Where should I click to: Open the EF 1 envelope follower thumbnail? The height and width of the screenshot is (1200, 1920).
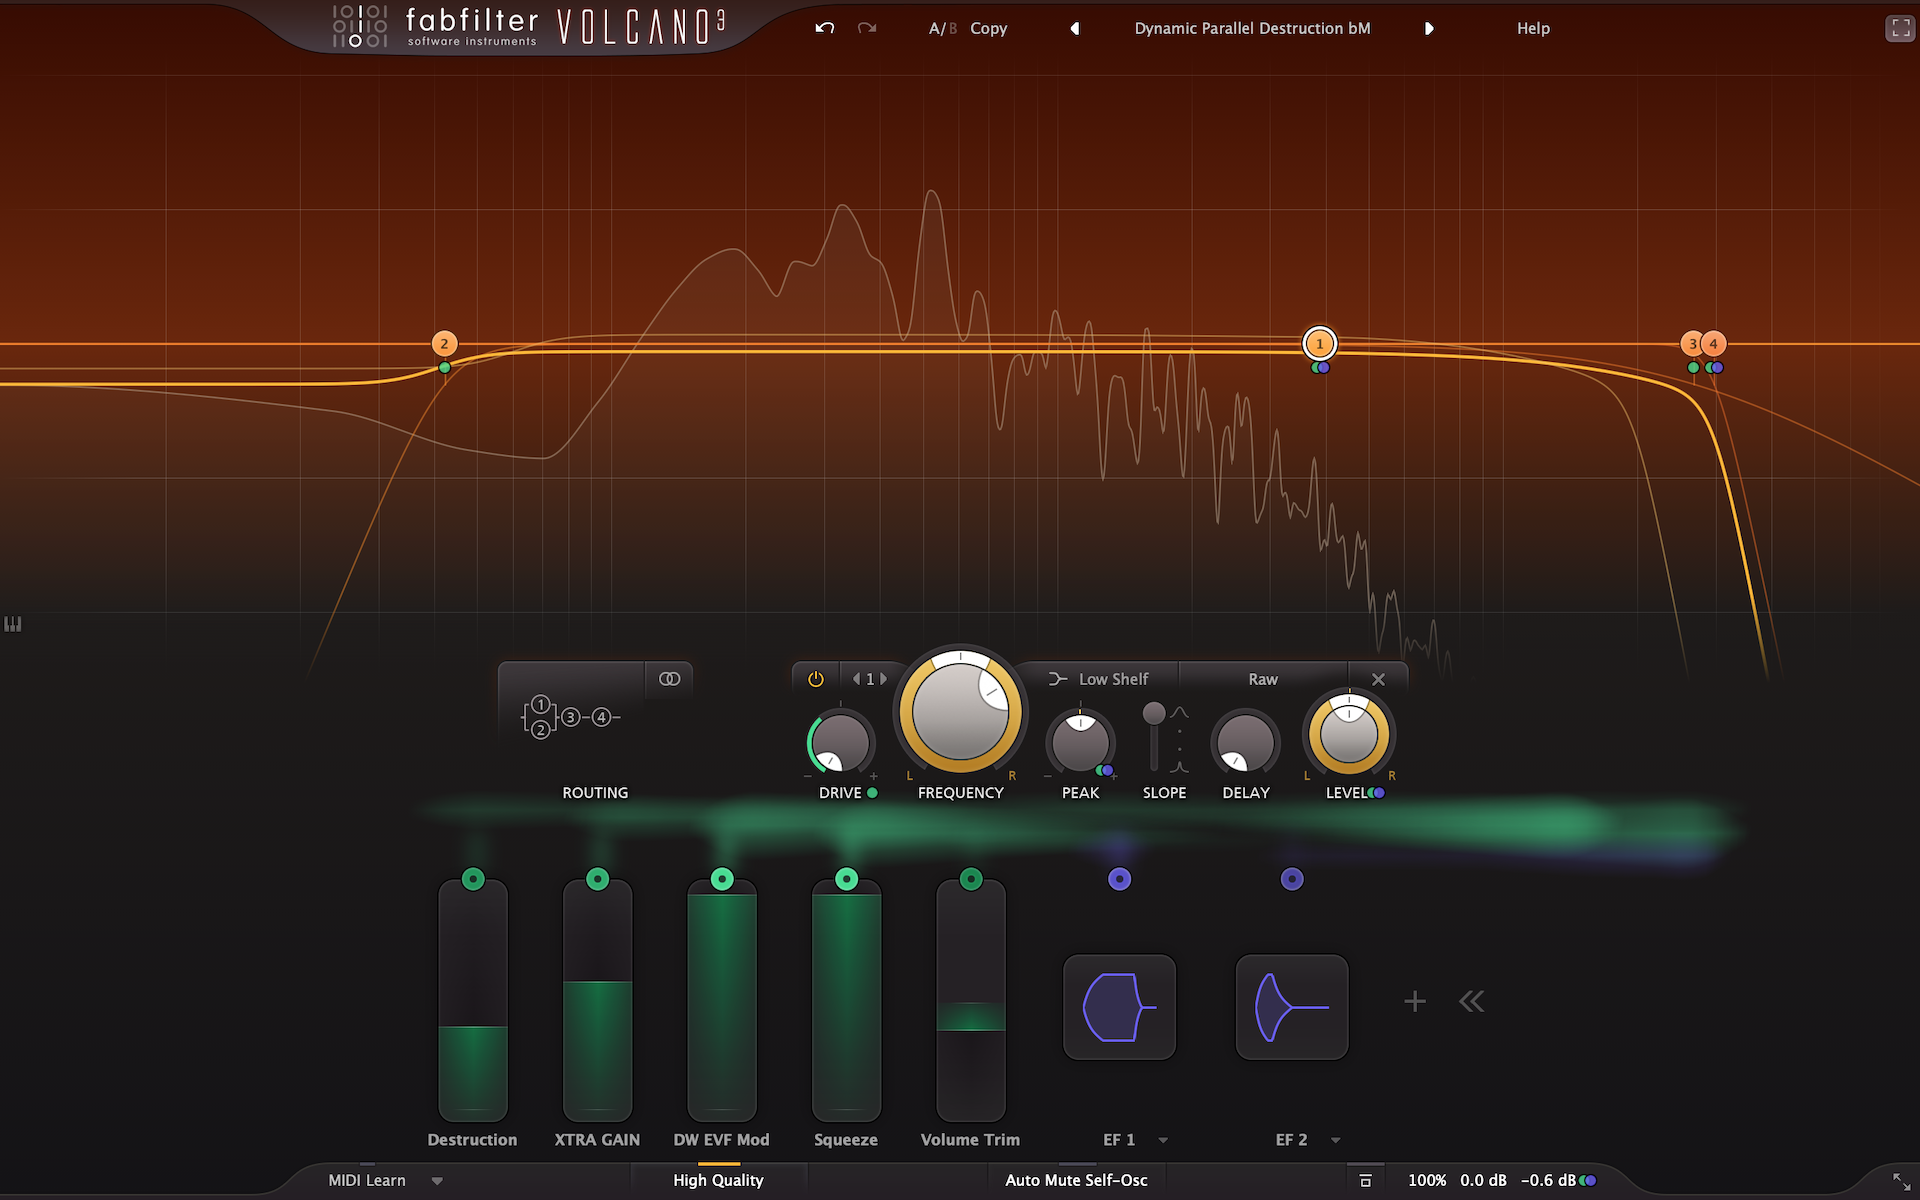(1119, 1007)
